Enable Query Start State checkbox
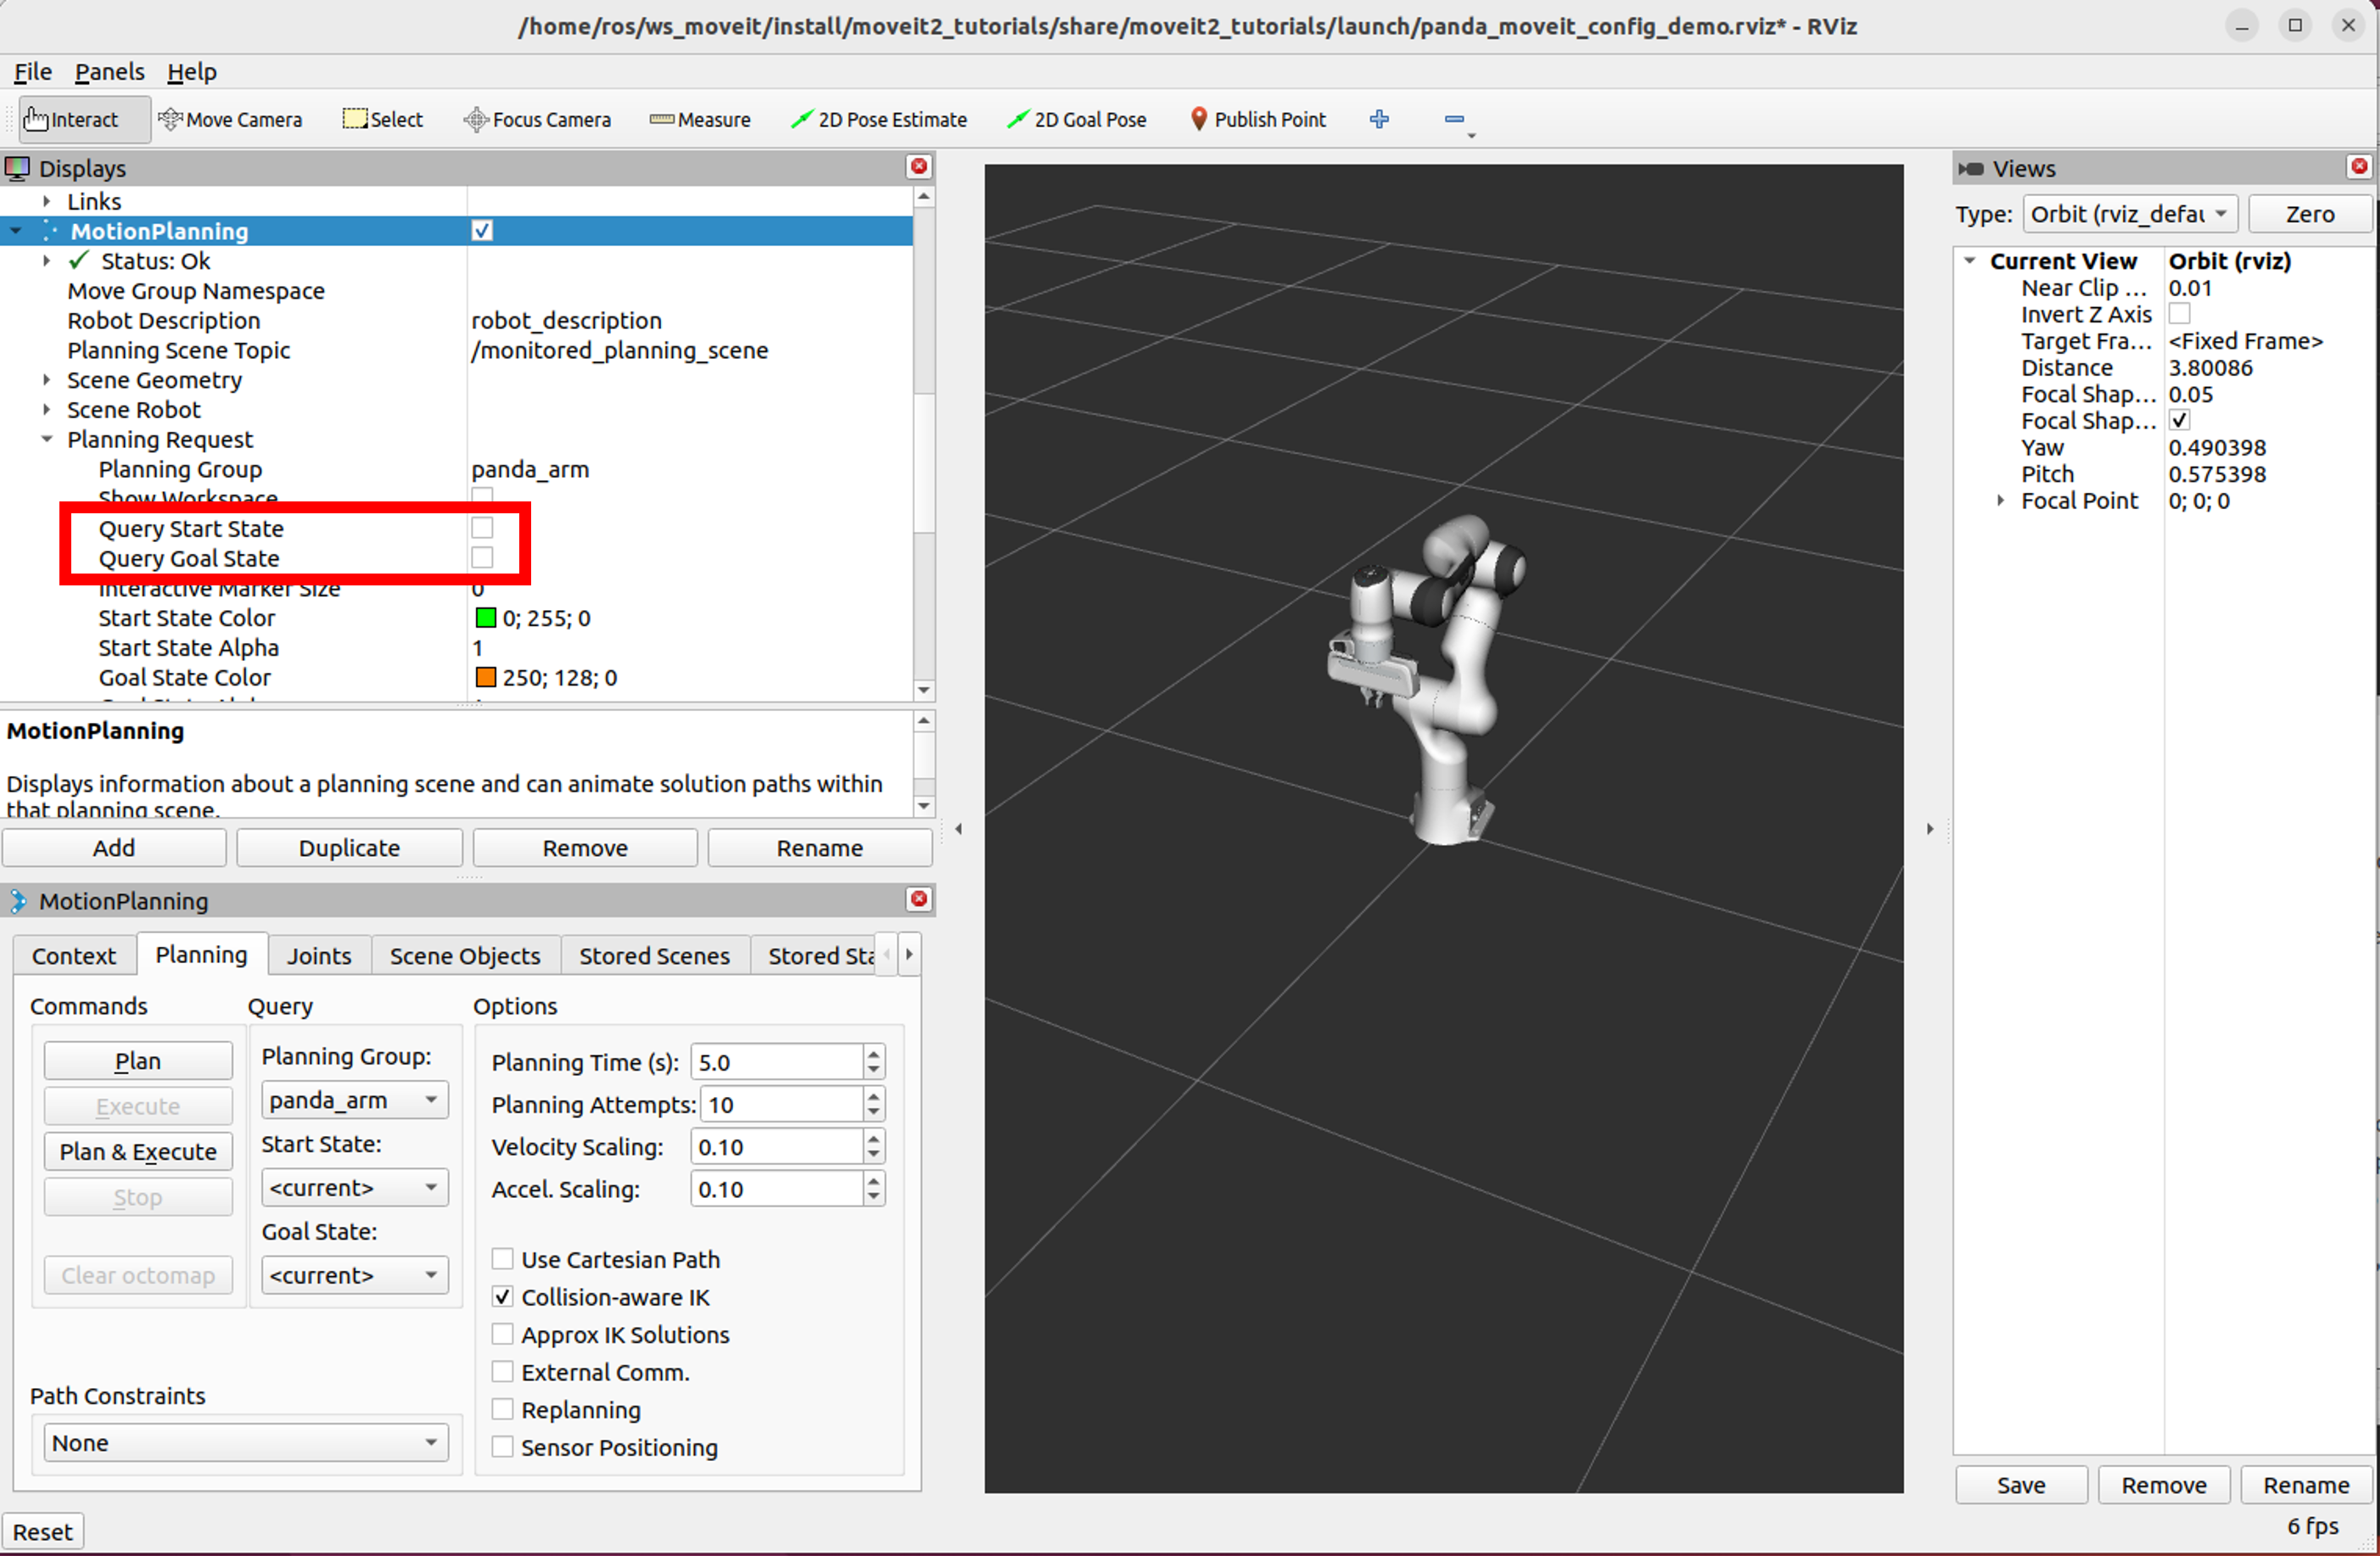 pyautogui.click(x=482, y=528)
